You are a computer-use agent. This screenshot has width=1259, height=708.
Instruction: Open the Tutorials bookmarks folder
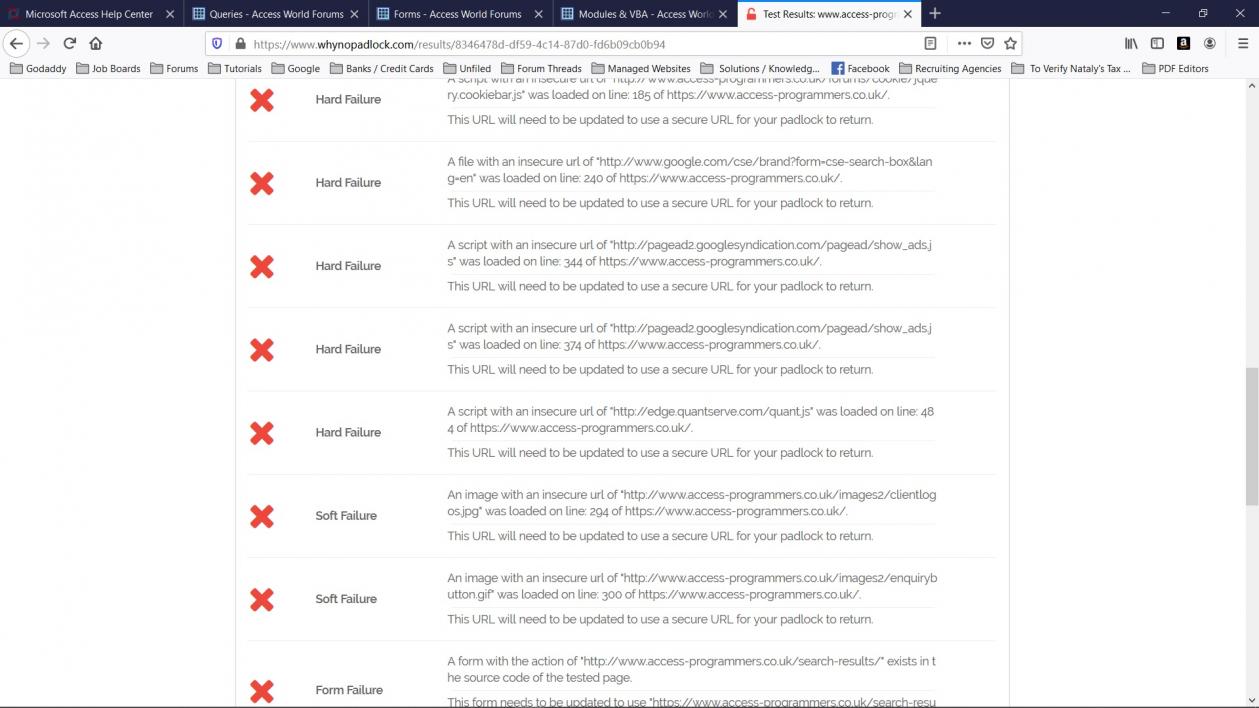(x=235, y=69)
